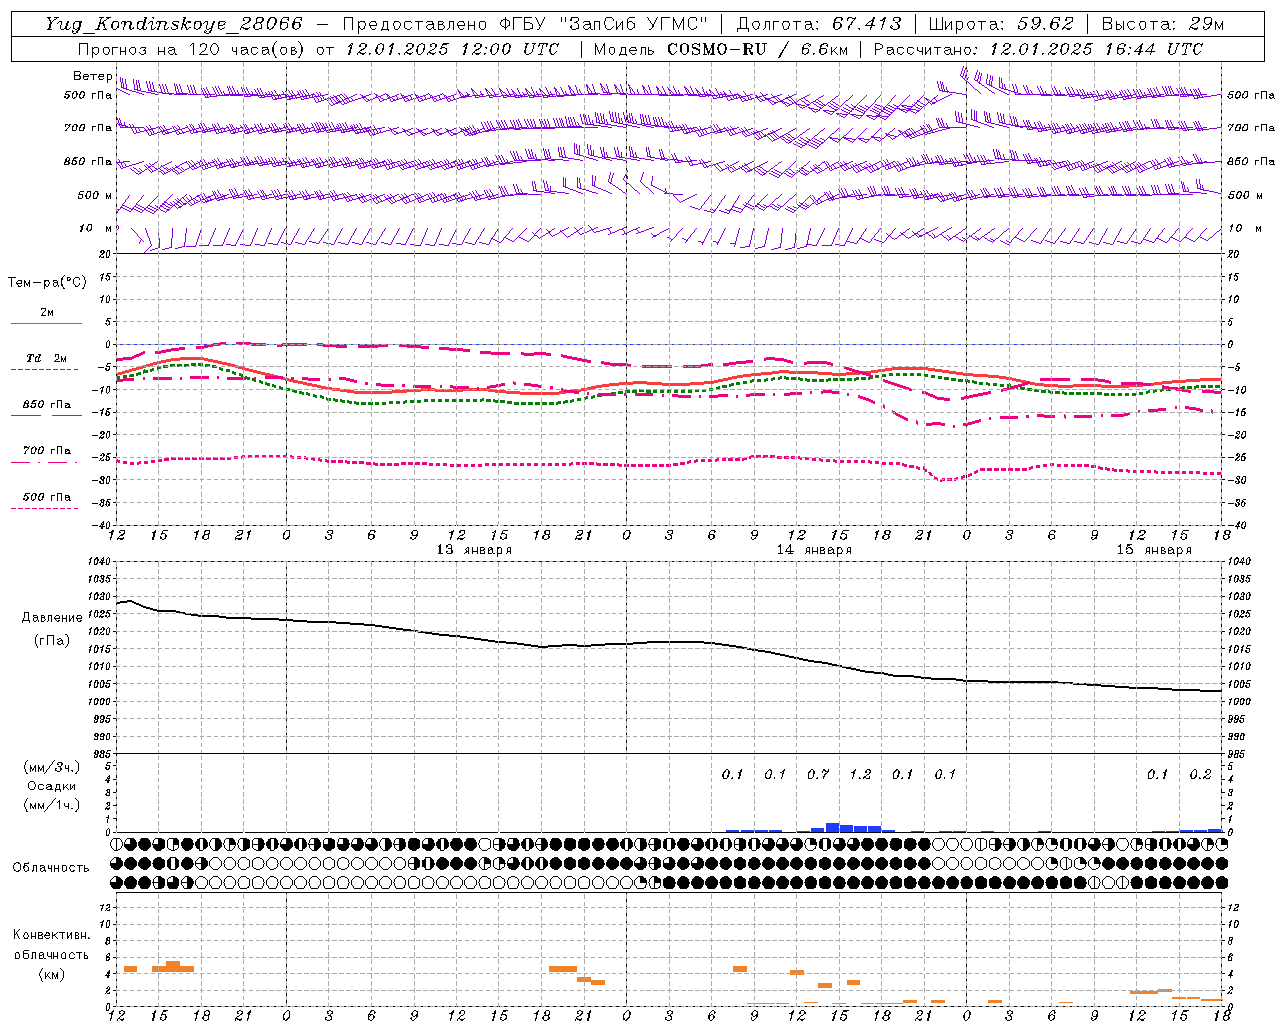Select the (мм/3ч.) precipitation unit label
This screenshot has height=1024, width=1280.
click(52, 767)
